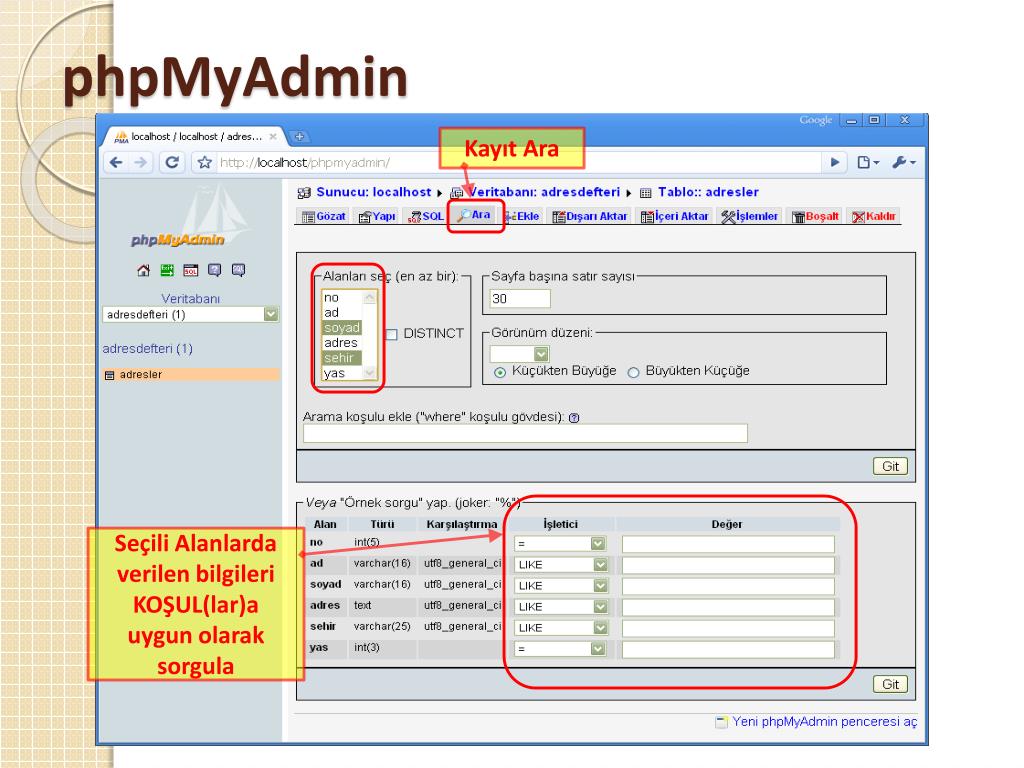
Task: Open the browser page menu icon
Action: pyautogui.click(x=867, y=162)
